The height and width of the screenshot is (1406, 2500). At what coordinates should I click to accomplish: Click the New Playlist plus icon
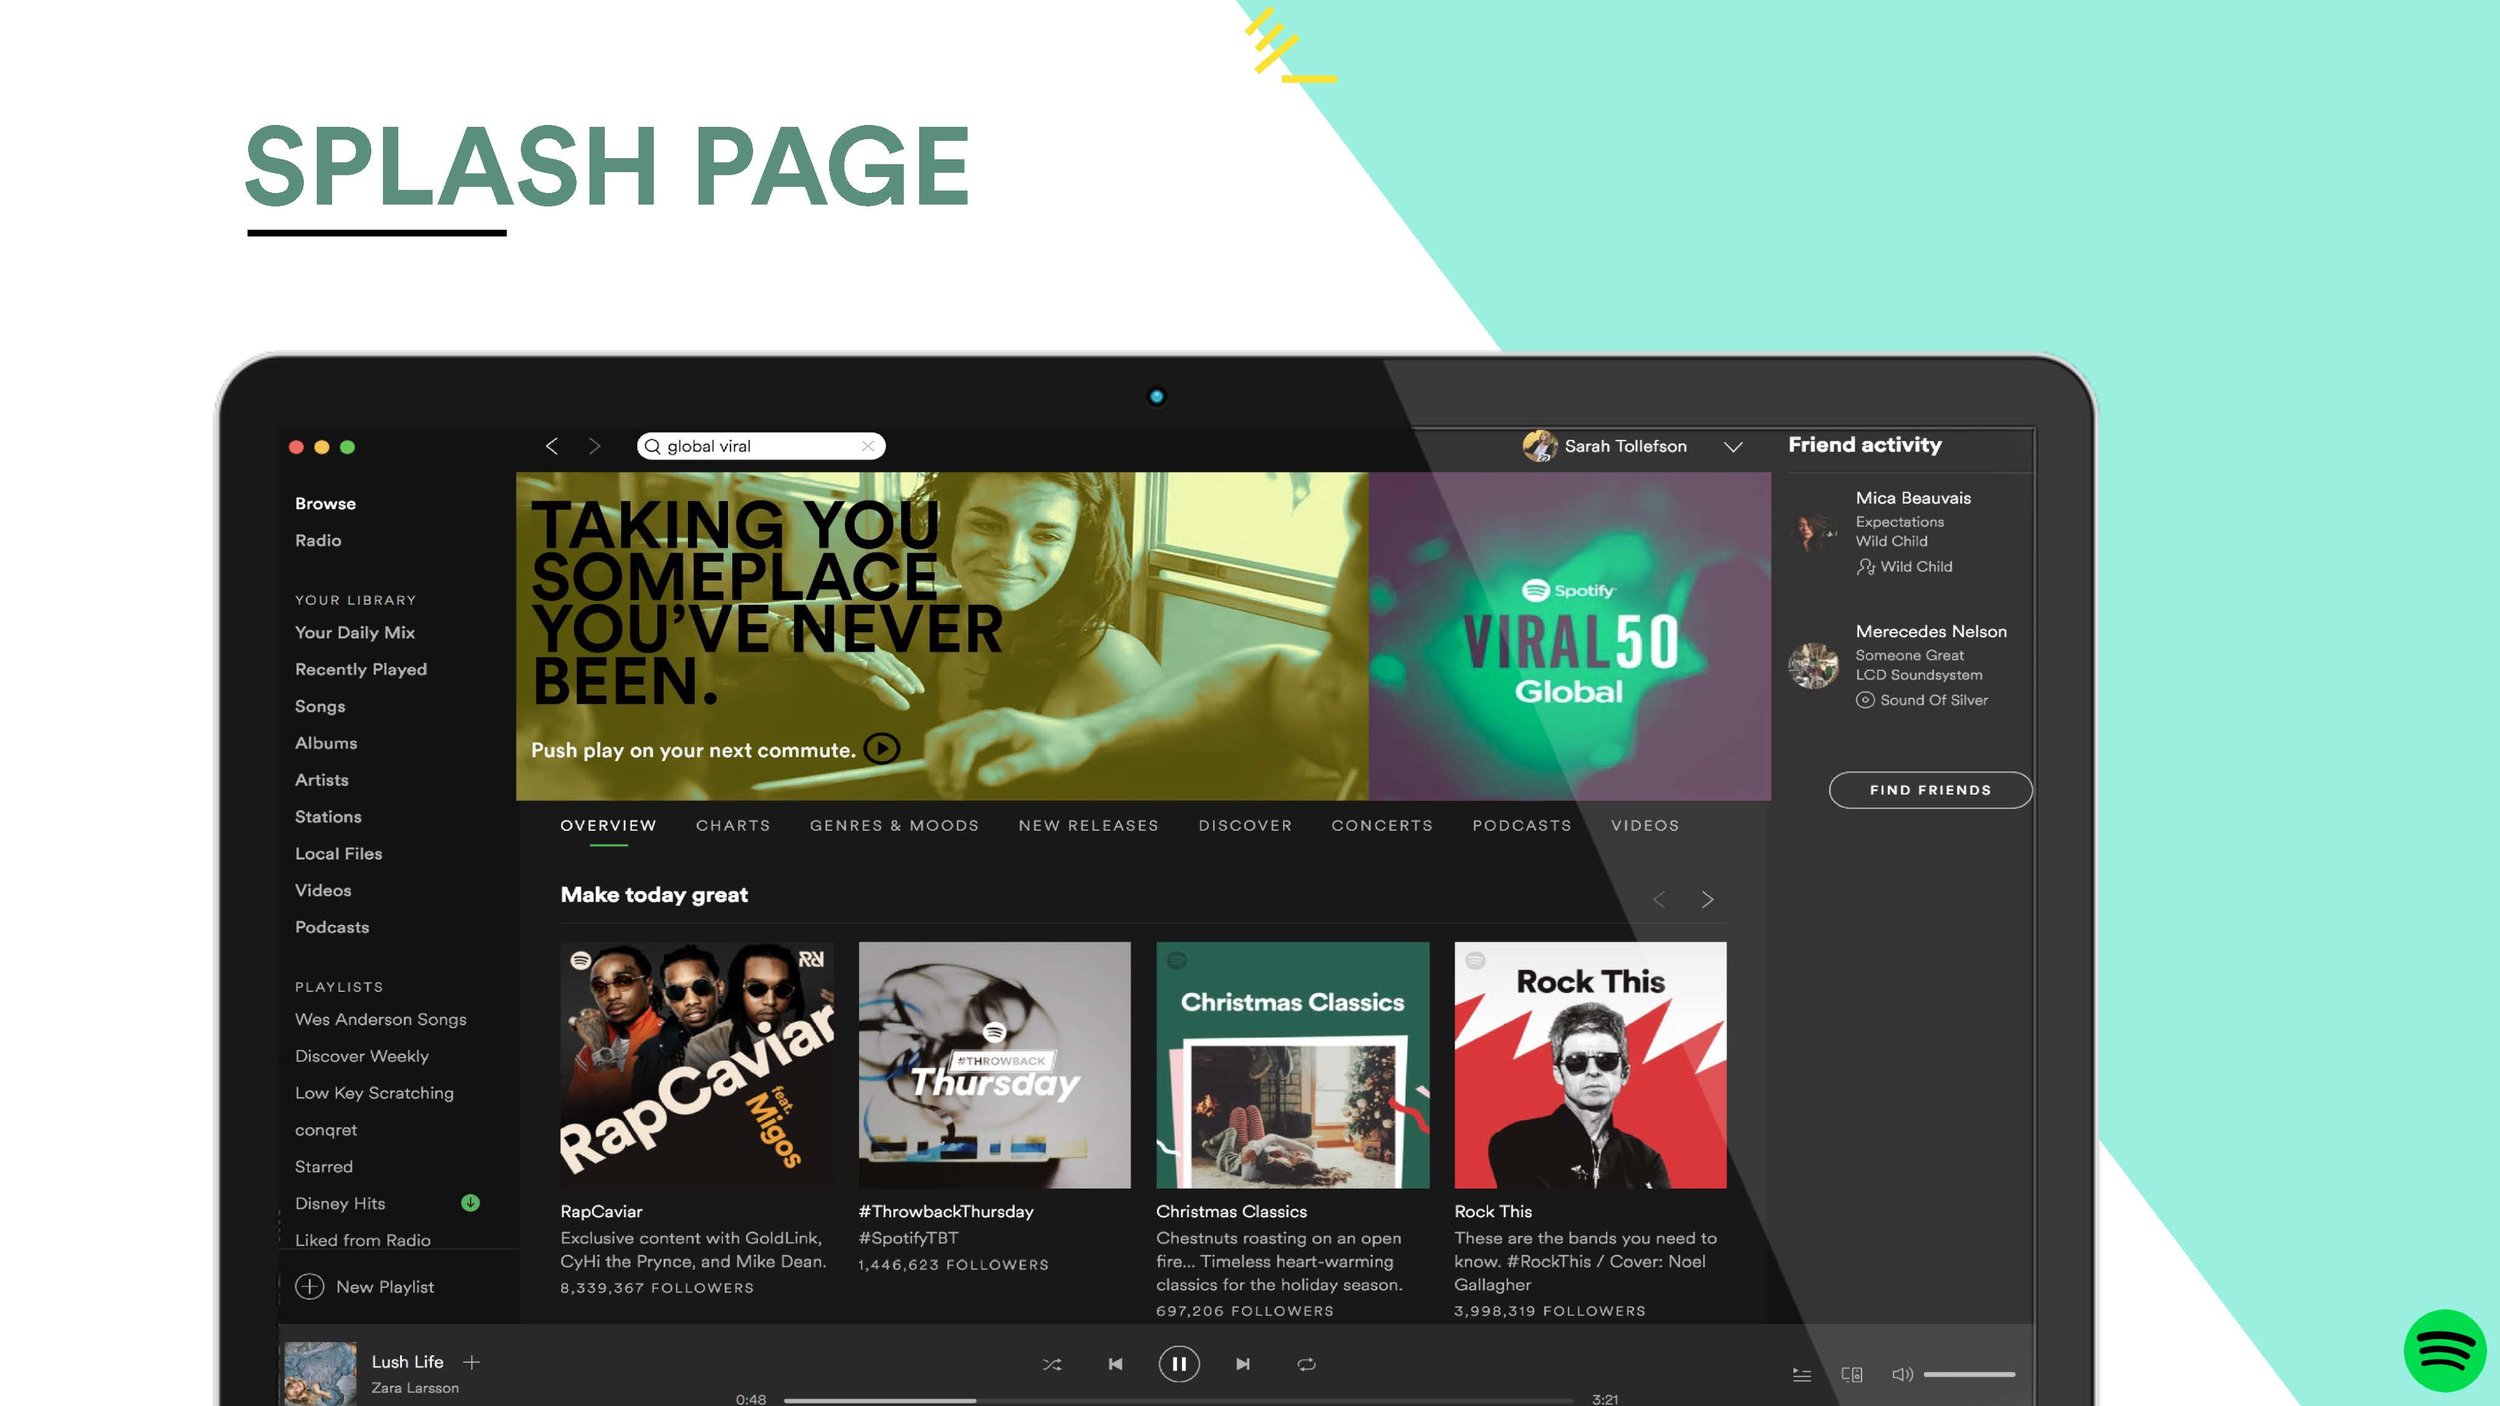tap(310, 1287)
